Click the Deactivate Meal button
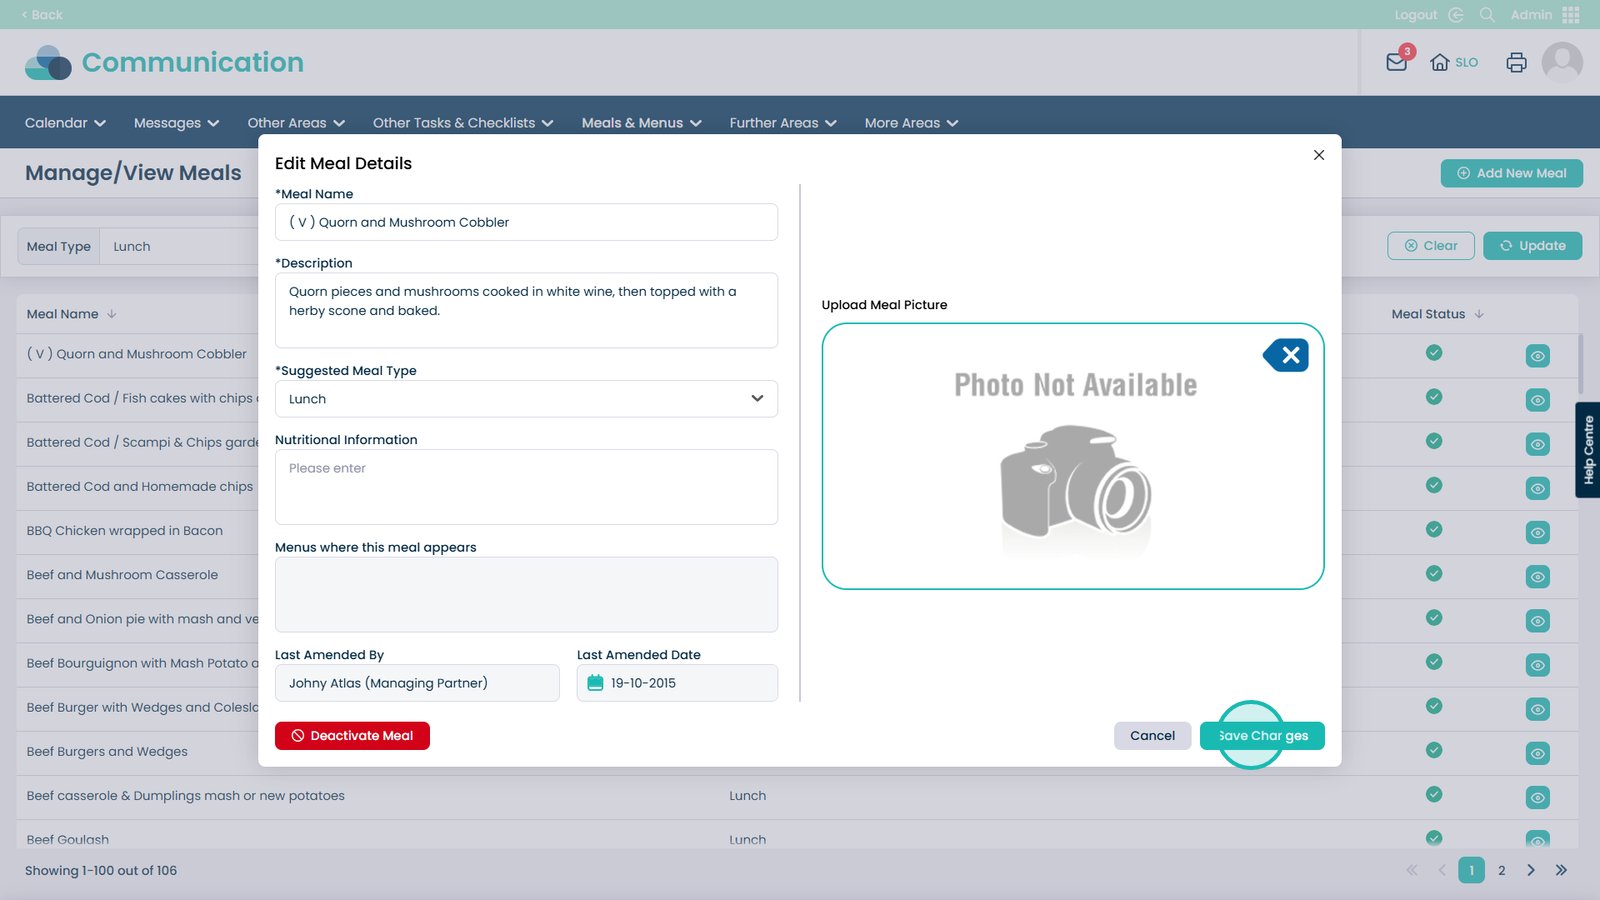The width and height of the screenshot is (1600, 900). coord(352,736)
